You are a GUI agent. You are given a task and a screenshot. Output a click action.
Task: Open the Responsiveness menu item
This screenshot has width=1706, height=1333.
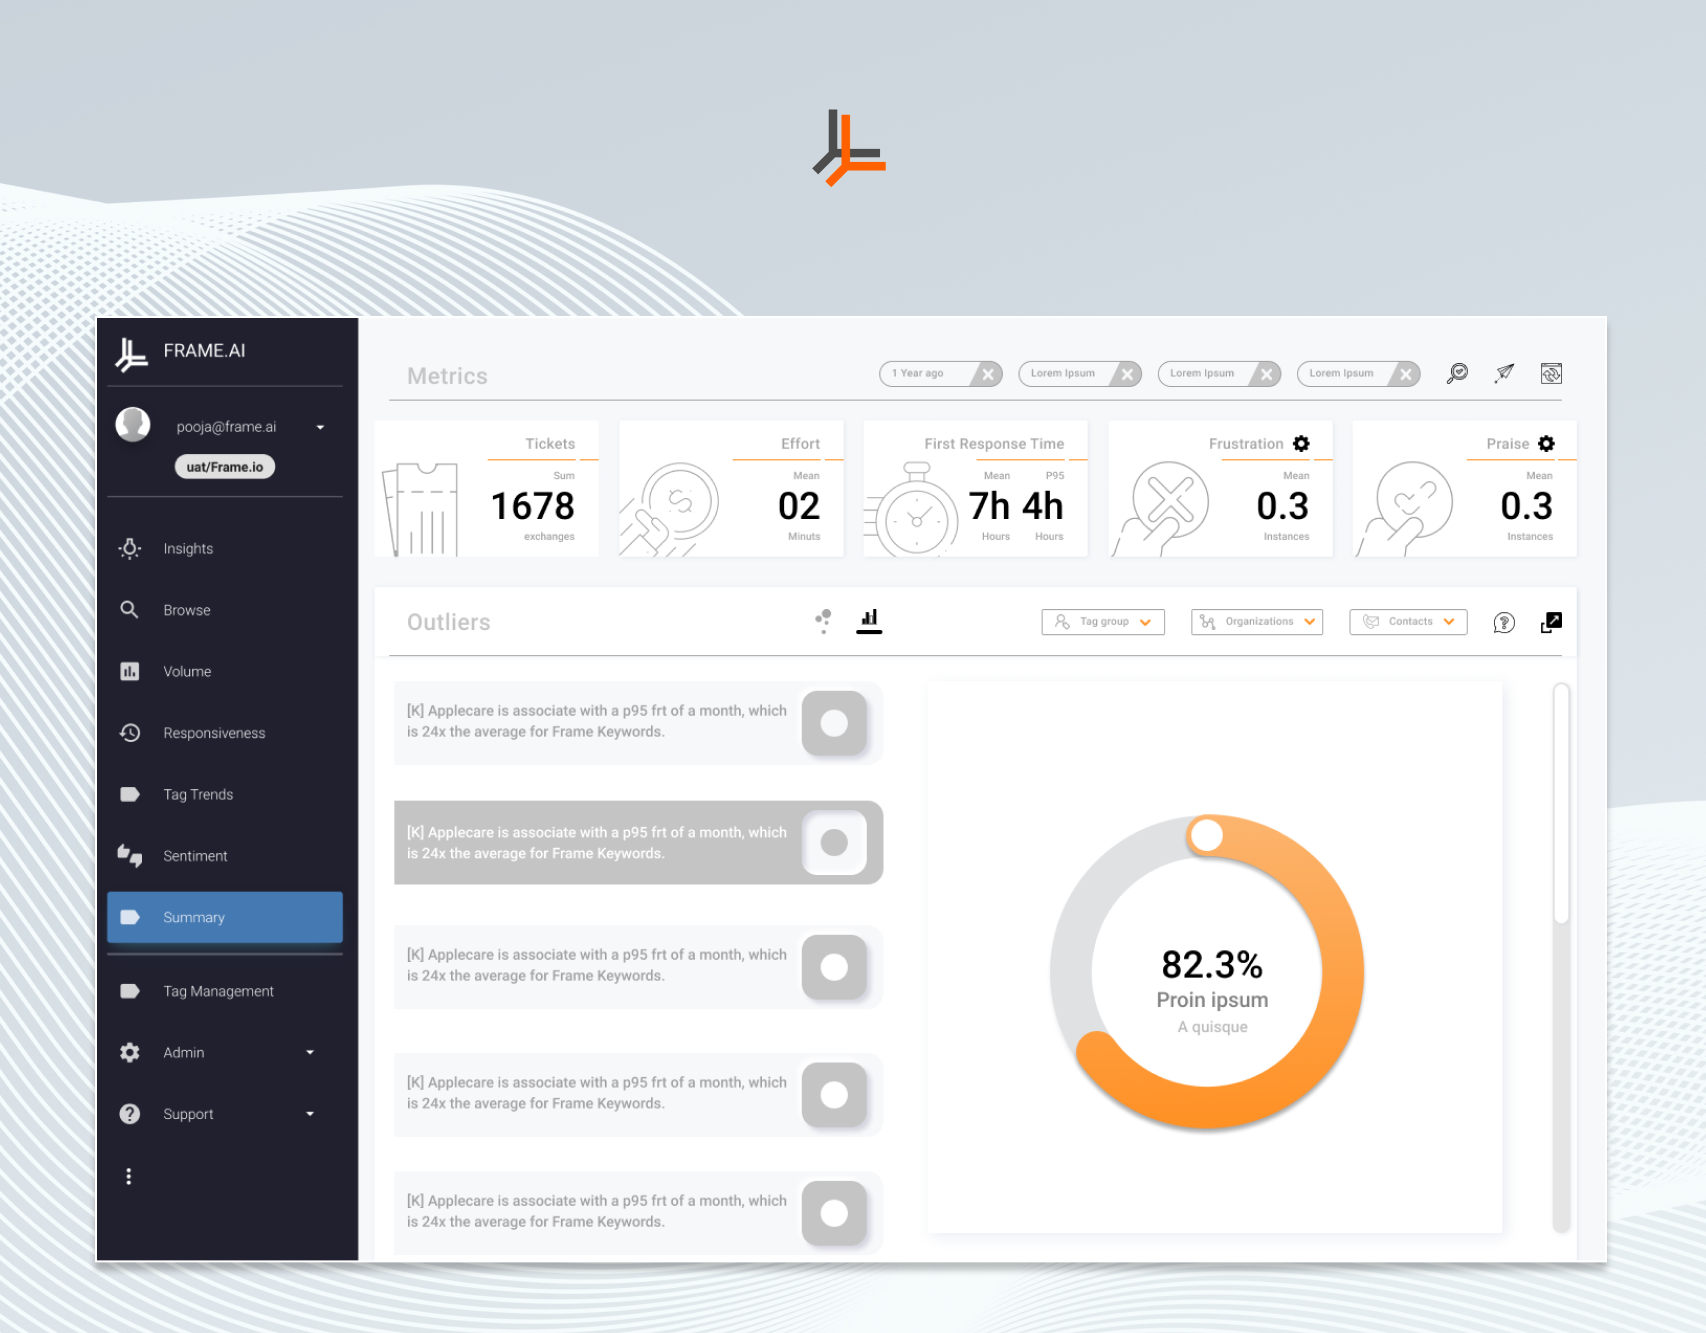(x=225, y=733)
